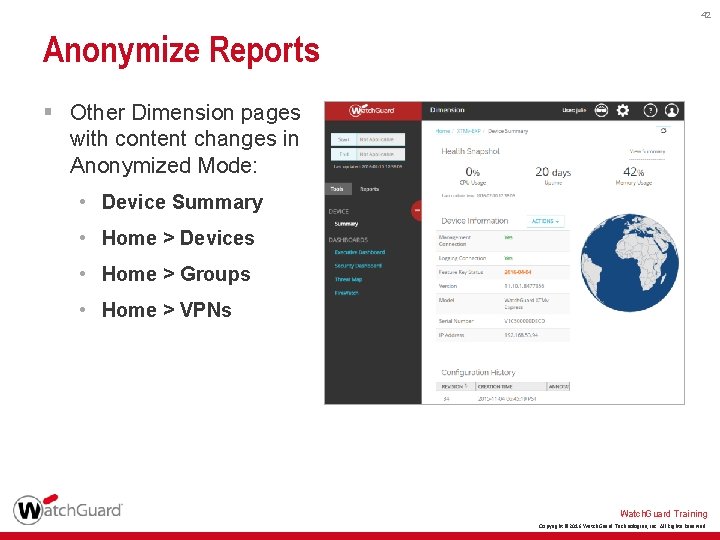Screen dimensions: 720x540
Task: Click the orange Feature Key Status date
Action: [x=518, y=272]
